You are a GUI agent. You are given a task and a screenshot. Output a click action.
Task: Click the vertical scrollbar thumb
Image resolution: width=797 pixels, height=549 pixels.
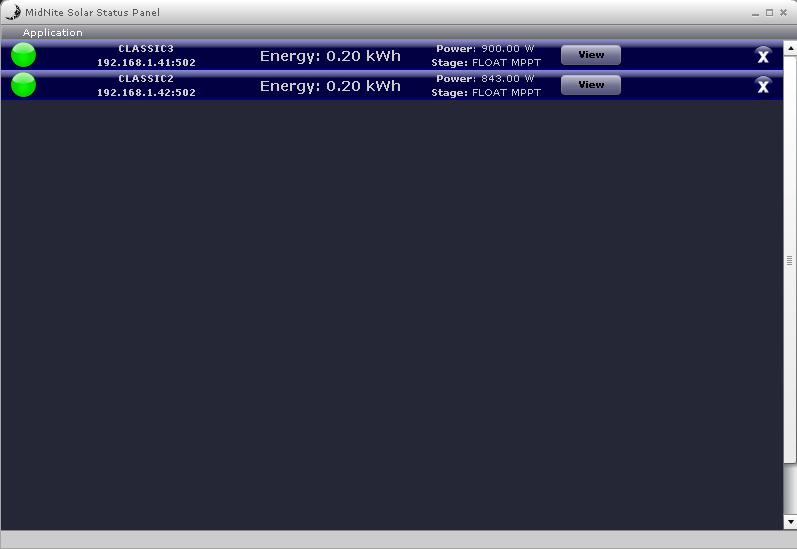(790, 260)
